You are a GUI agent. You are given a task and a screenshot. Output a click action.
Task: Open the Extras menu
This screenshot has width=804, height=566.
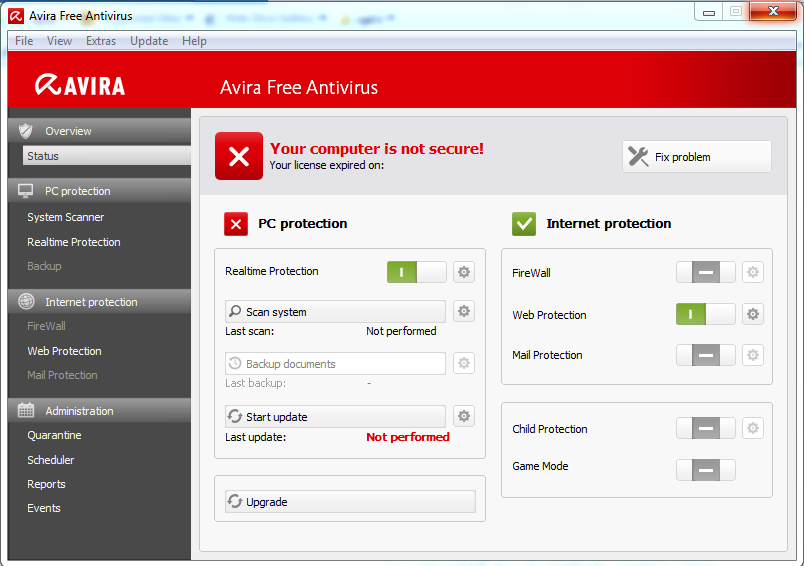click(x=101, y=41)
